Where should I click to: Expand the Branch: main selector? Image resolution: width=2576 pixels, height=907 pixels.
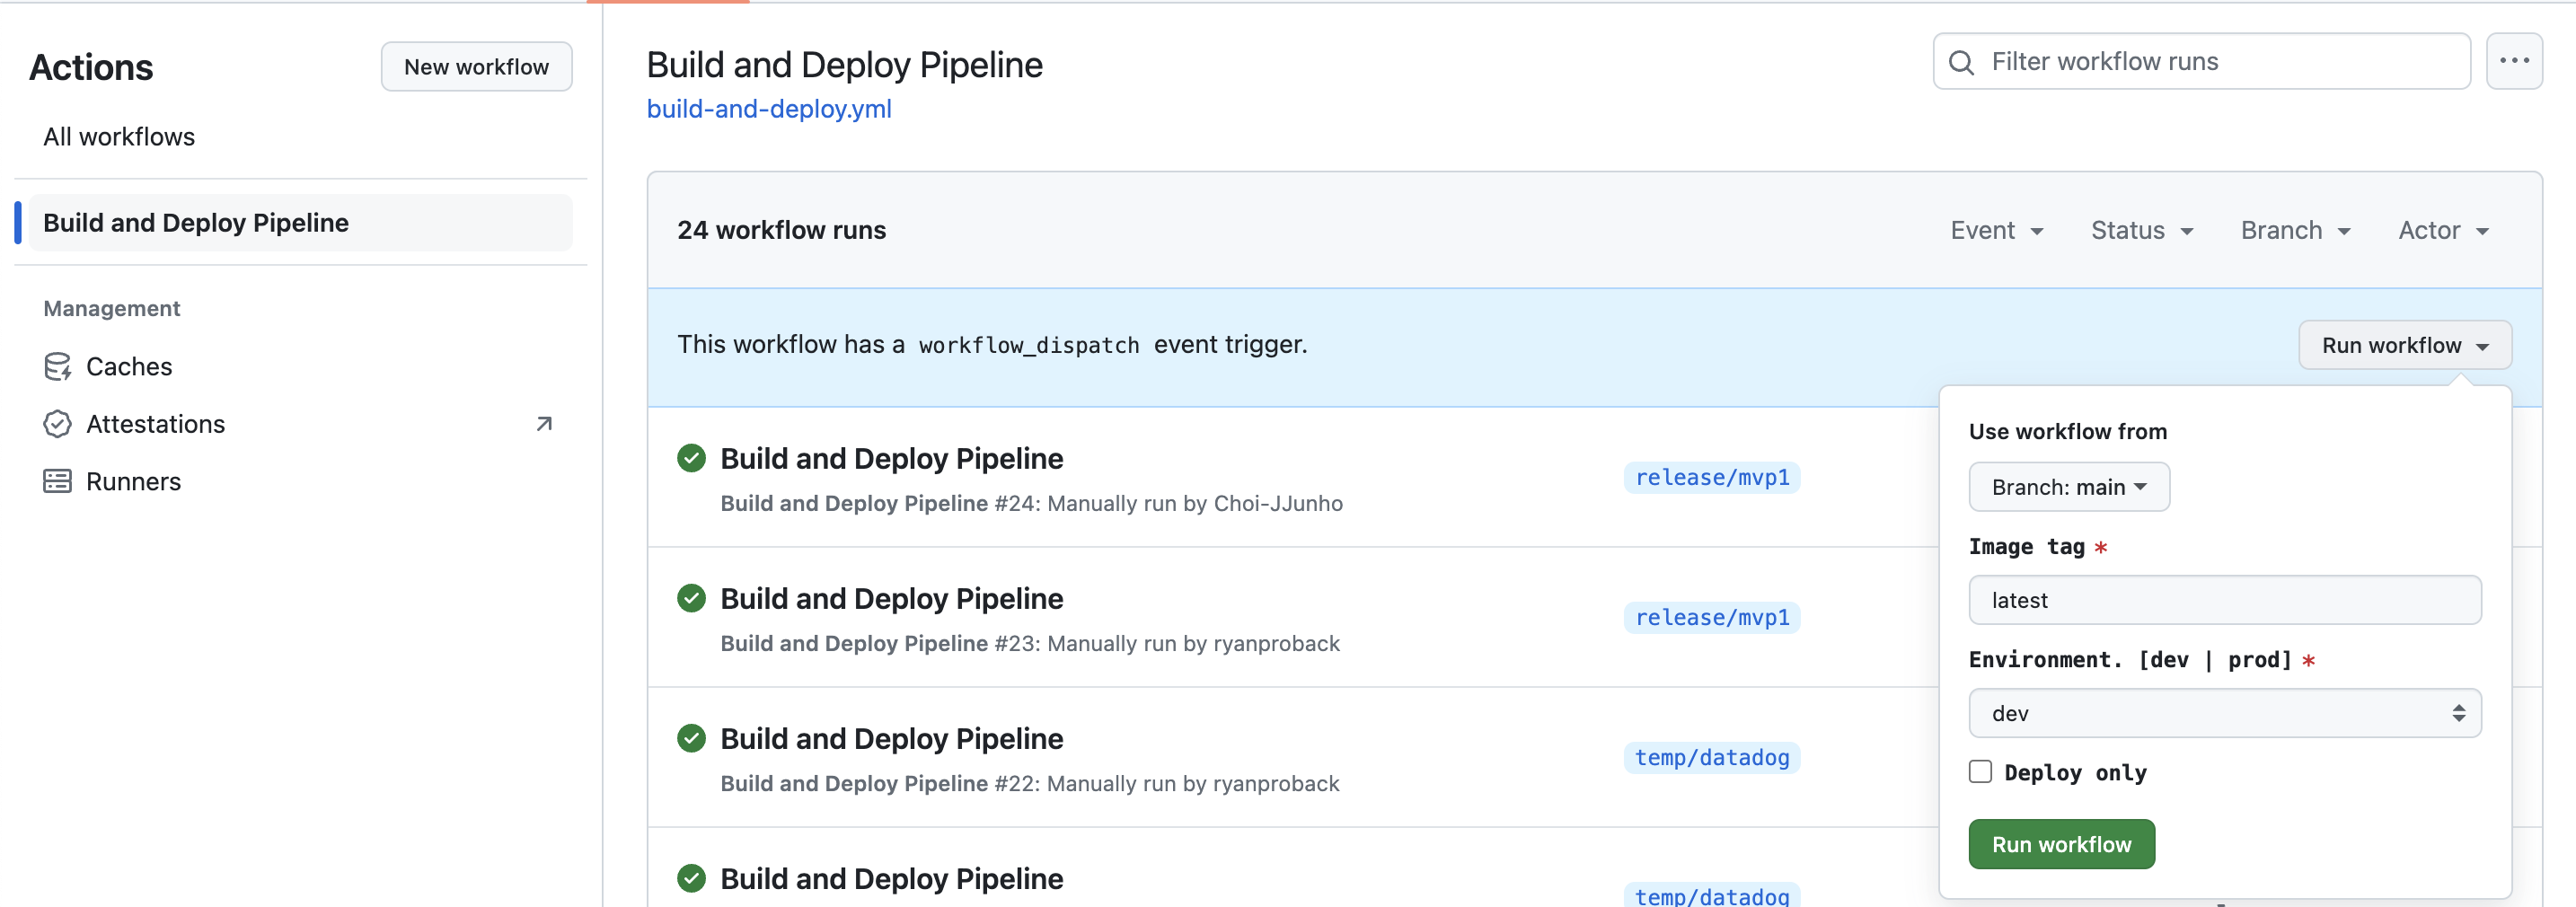tap(2068, 487)
